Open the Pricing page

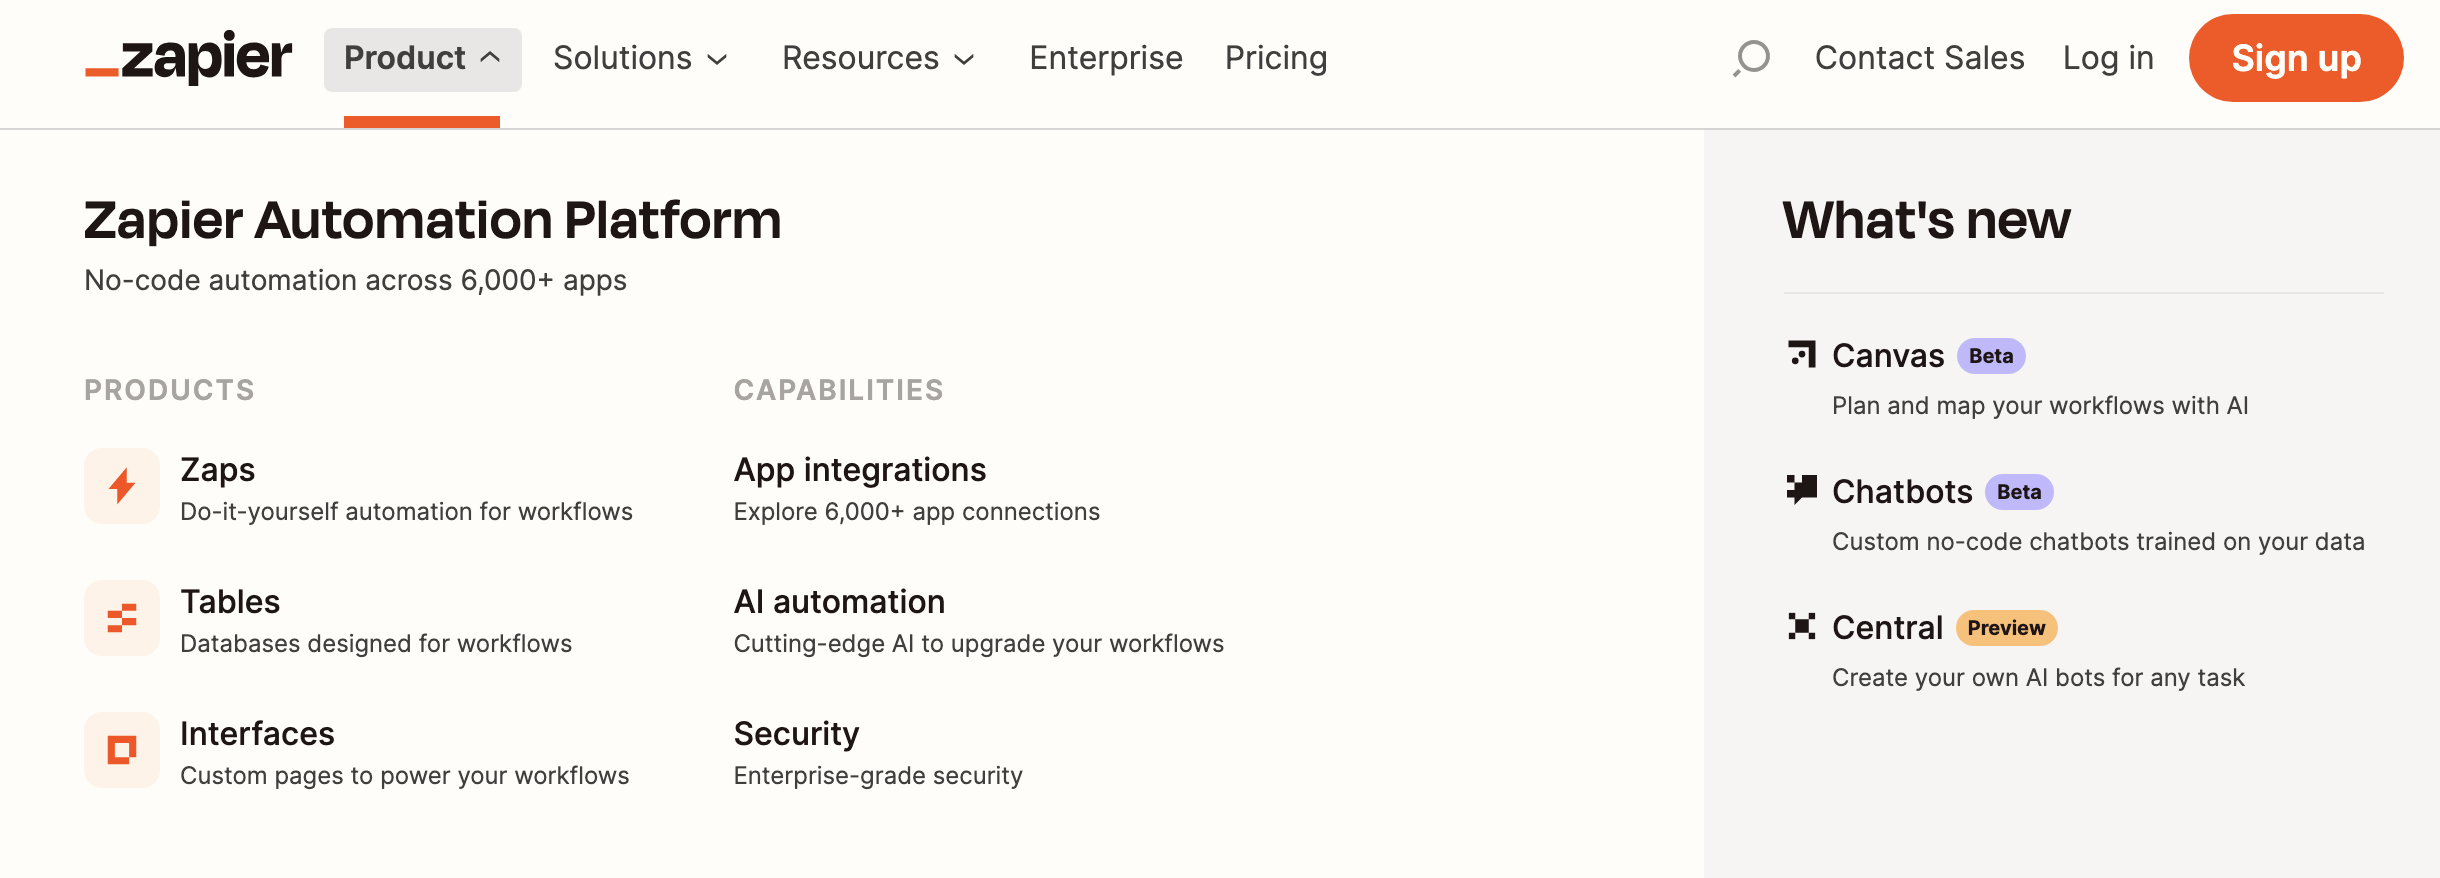1276,59
